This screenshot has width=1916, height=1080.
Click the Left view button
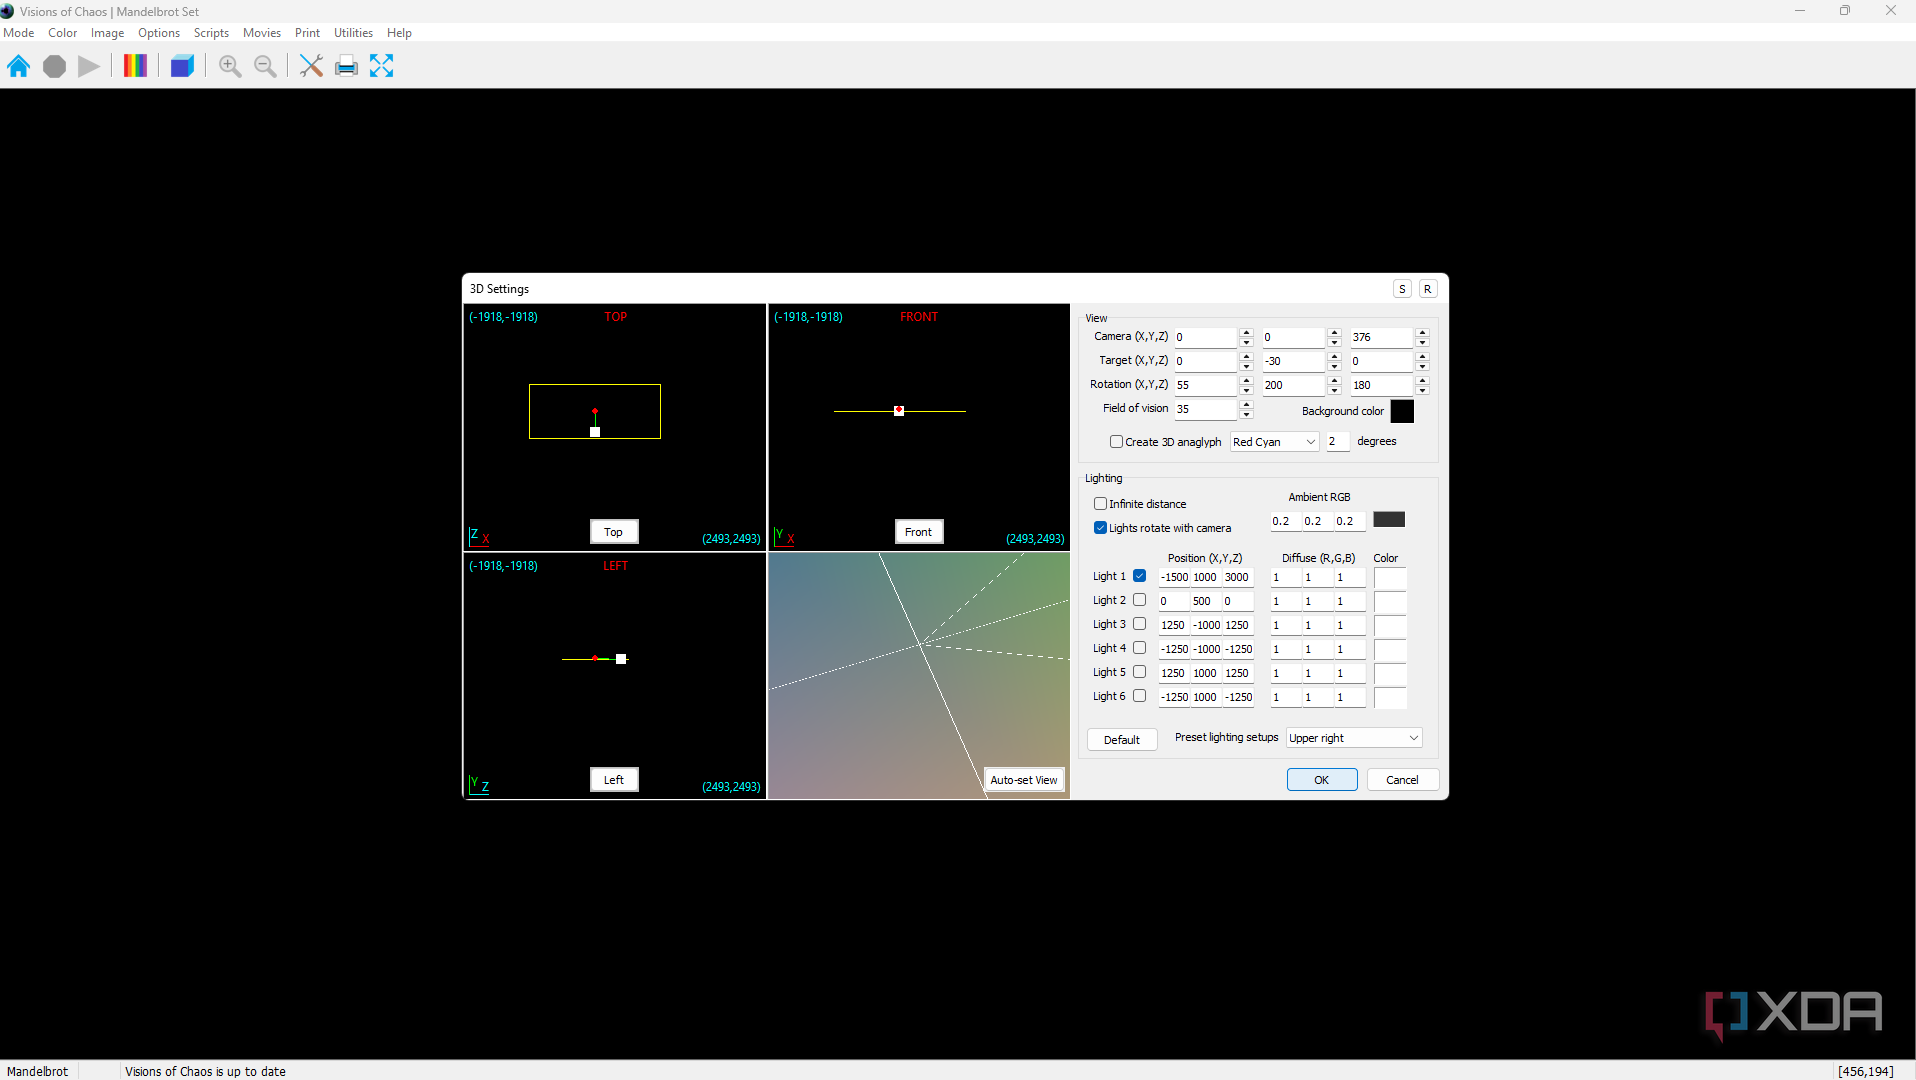(614, 780)
